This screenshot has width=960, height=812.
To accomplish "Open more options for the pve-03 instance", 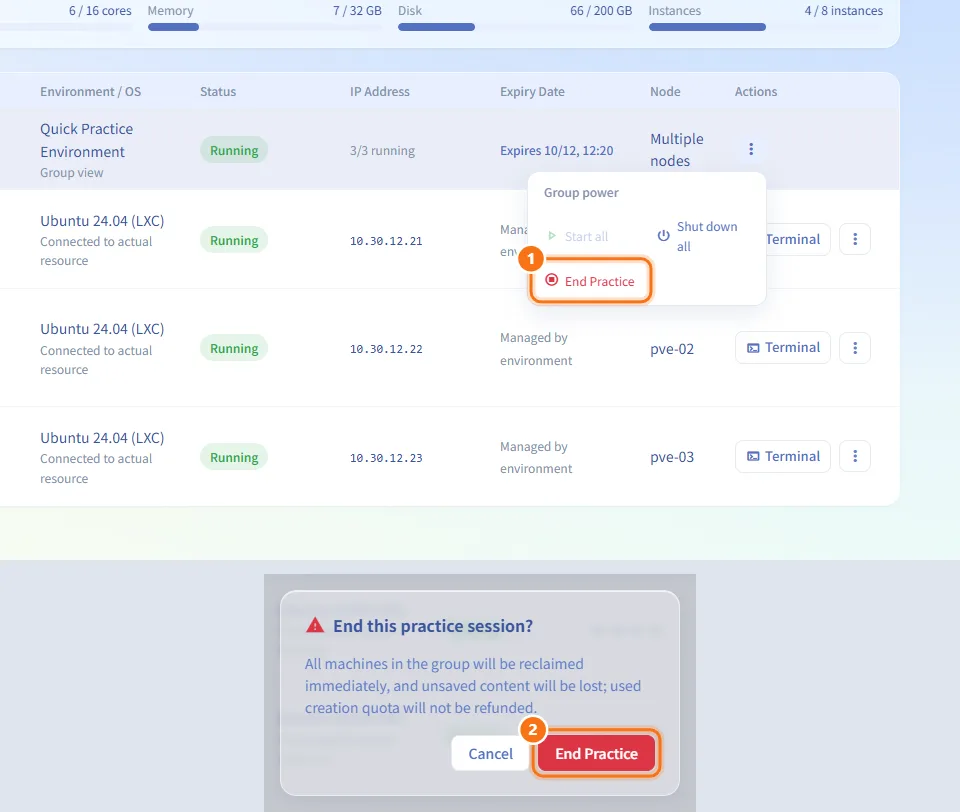I will pos(855,456).
